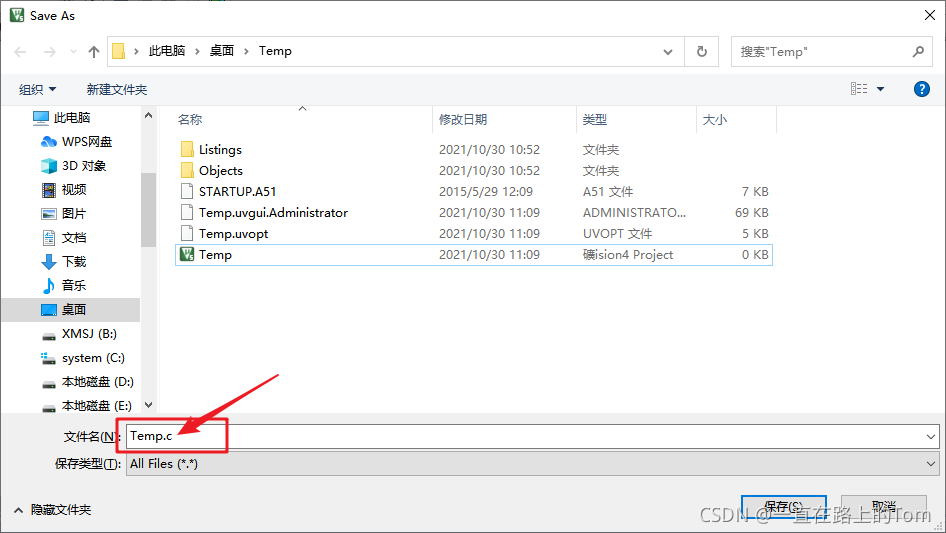The height and width of the screenshot is (533, 946).
Task: Click the Forward navigation arrow
Action: tap(49, 52)
